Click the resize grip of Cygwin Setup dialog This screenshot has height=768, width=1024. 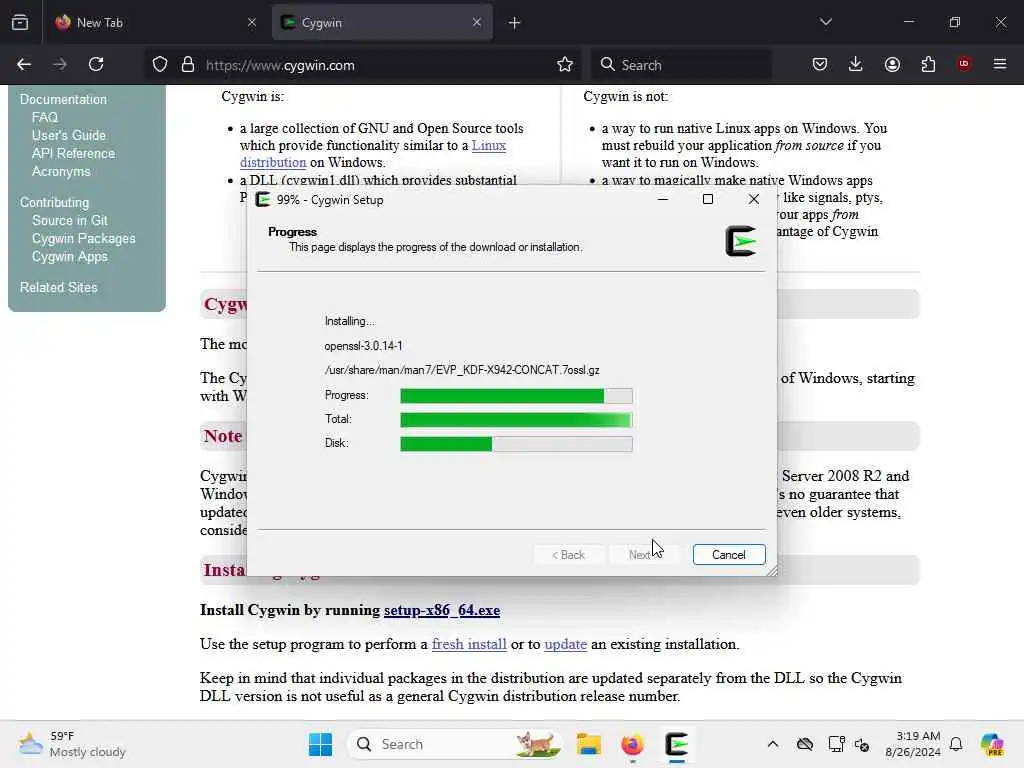point(771,571)
